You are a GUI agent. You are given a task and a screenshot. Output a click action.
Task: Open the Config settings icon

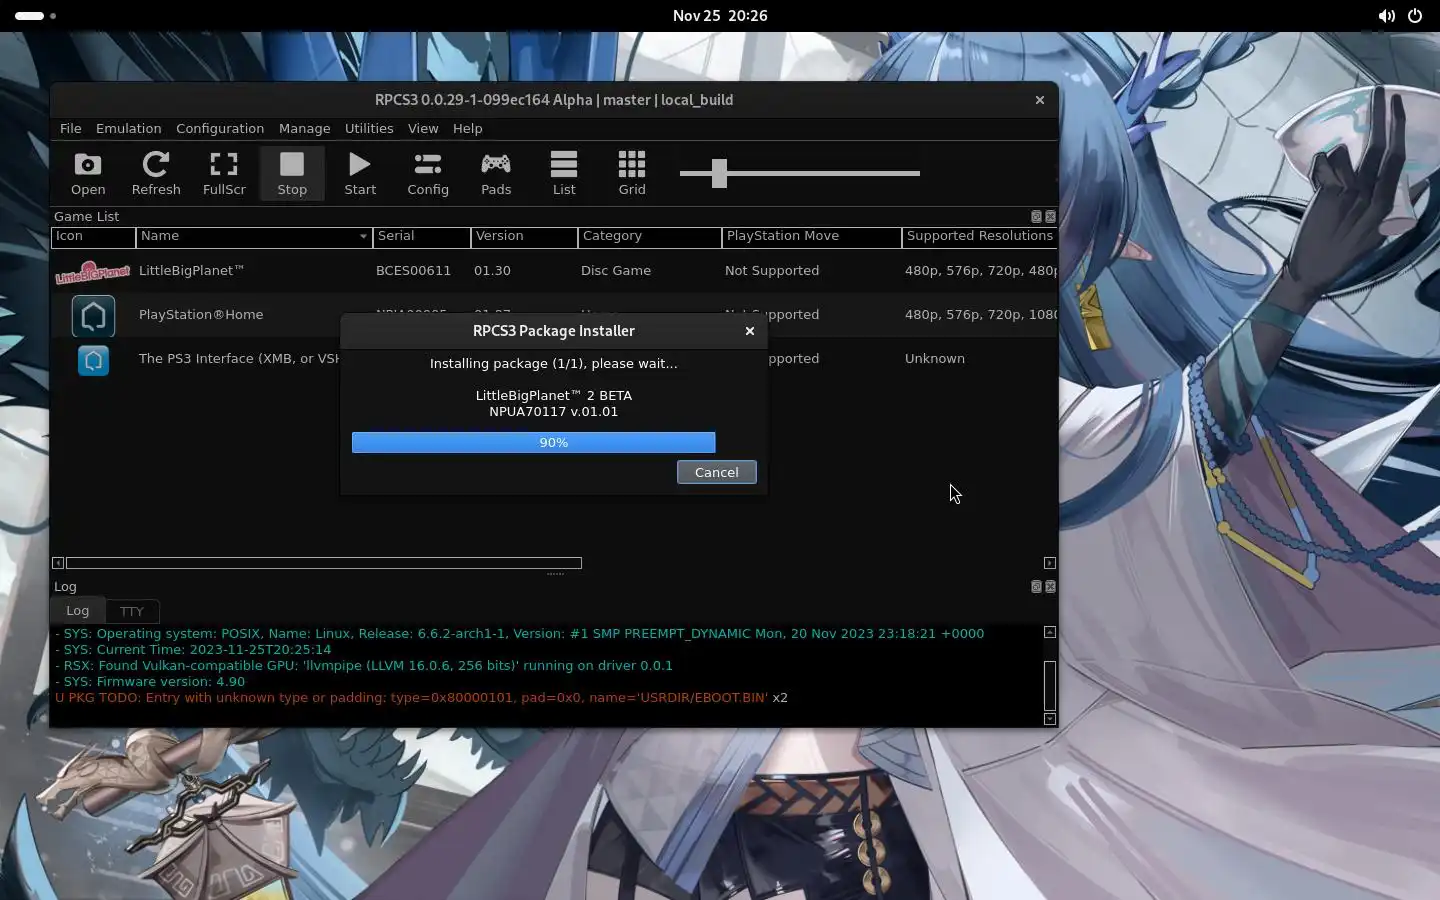(x=428, y=173)
